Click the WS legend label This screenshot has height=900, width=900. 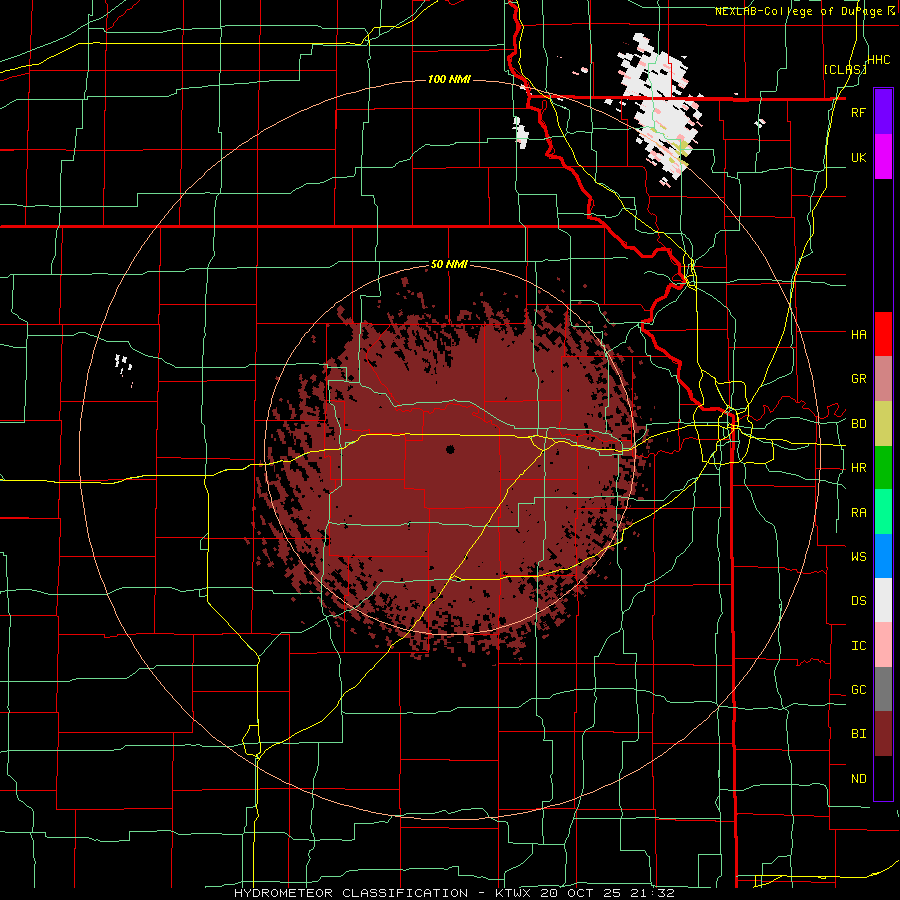tap(858, 557)
